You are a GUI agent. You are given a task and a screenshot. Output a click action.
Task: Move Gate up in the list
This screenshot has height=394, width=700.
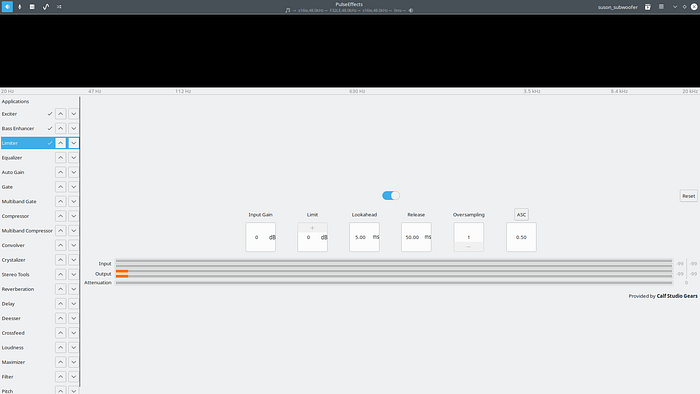[x=61, y=187]
